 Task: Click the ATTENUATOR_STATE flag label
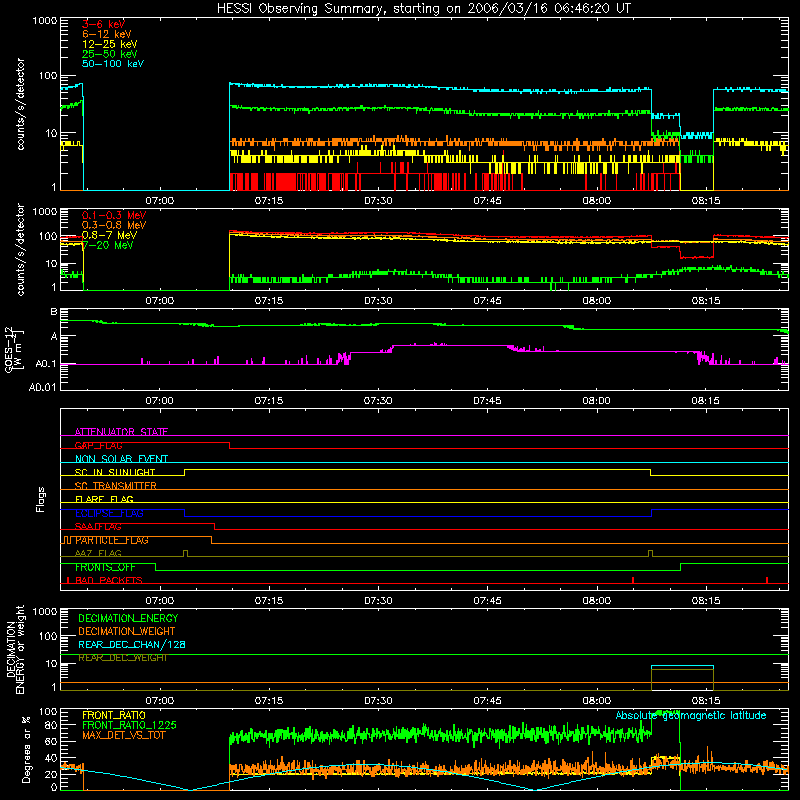(x=121, y=432)
